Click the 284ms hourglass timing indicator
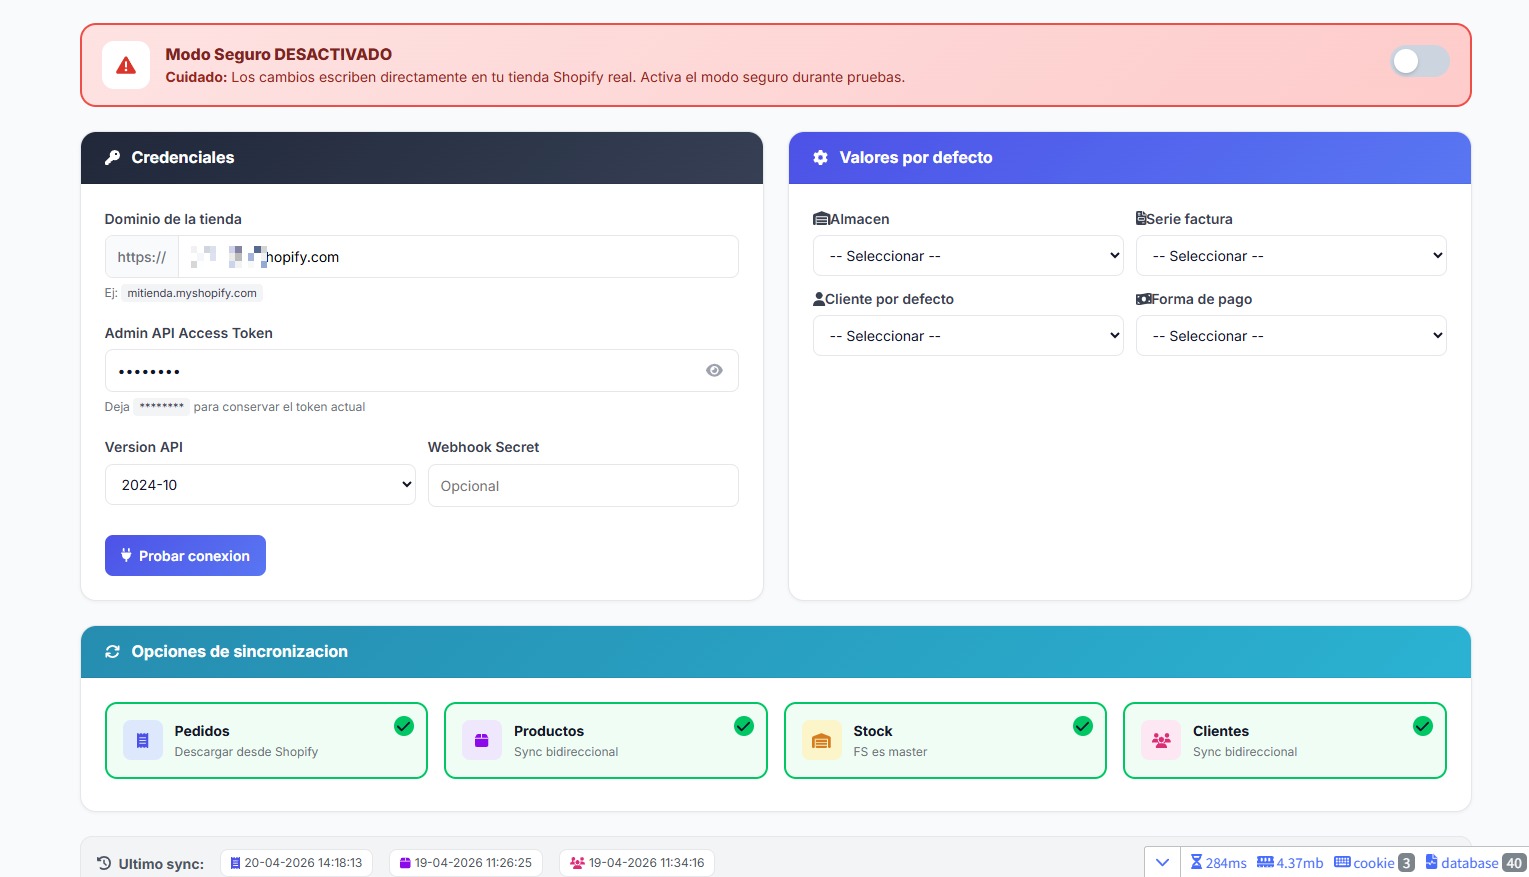The image size is (1529, 877). point(1217,862)
